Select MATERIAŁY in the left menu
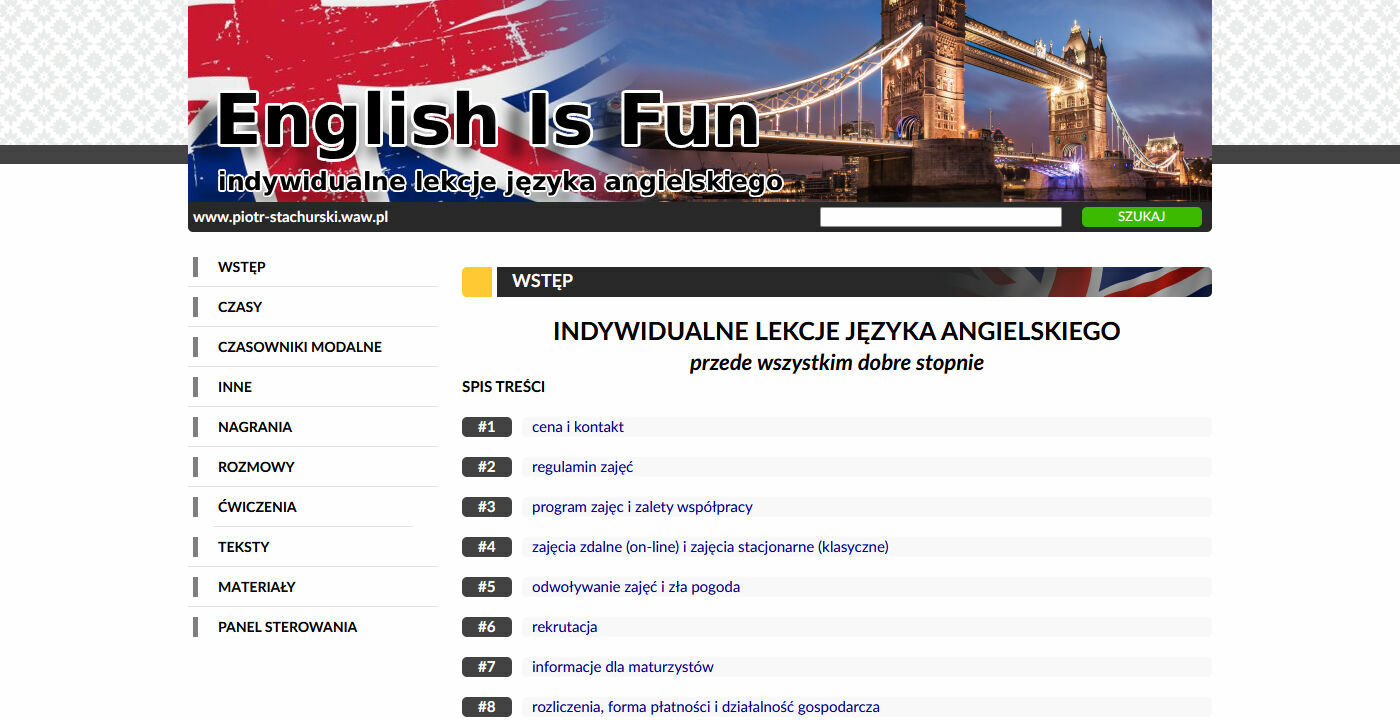This screenshot has width=1400, height=720. [257, 587]
